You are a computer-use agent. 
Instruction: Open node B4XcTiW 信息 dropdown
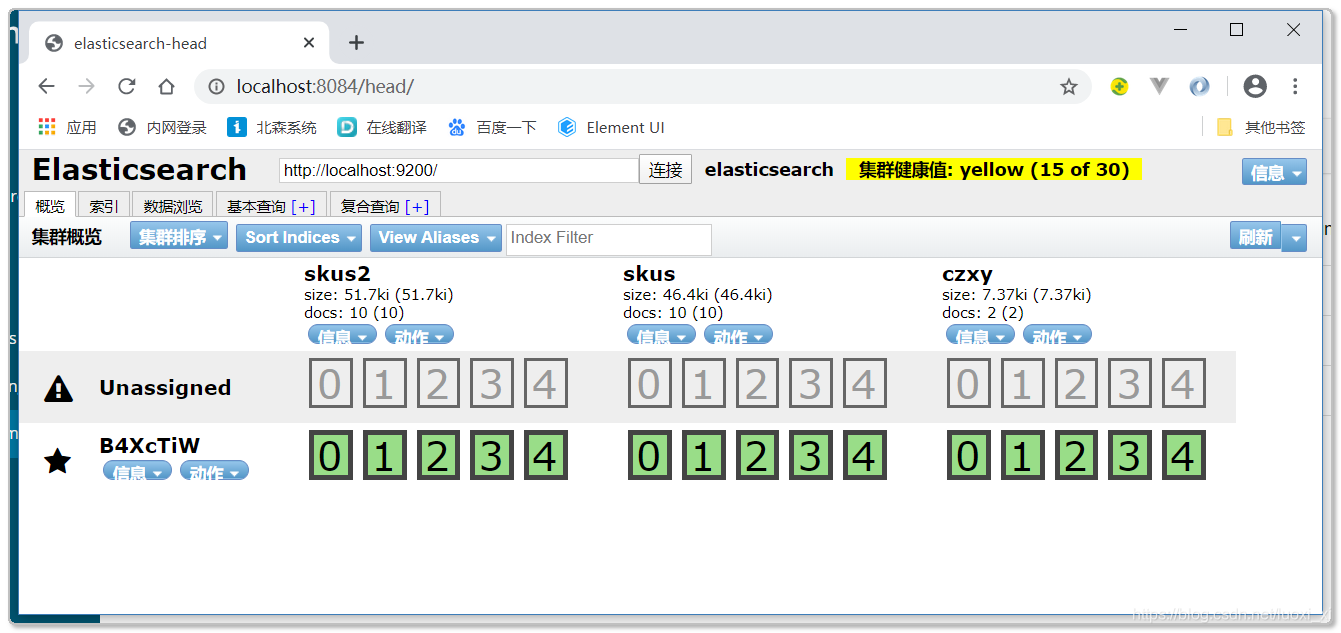pos(137,472)
